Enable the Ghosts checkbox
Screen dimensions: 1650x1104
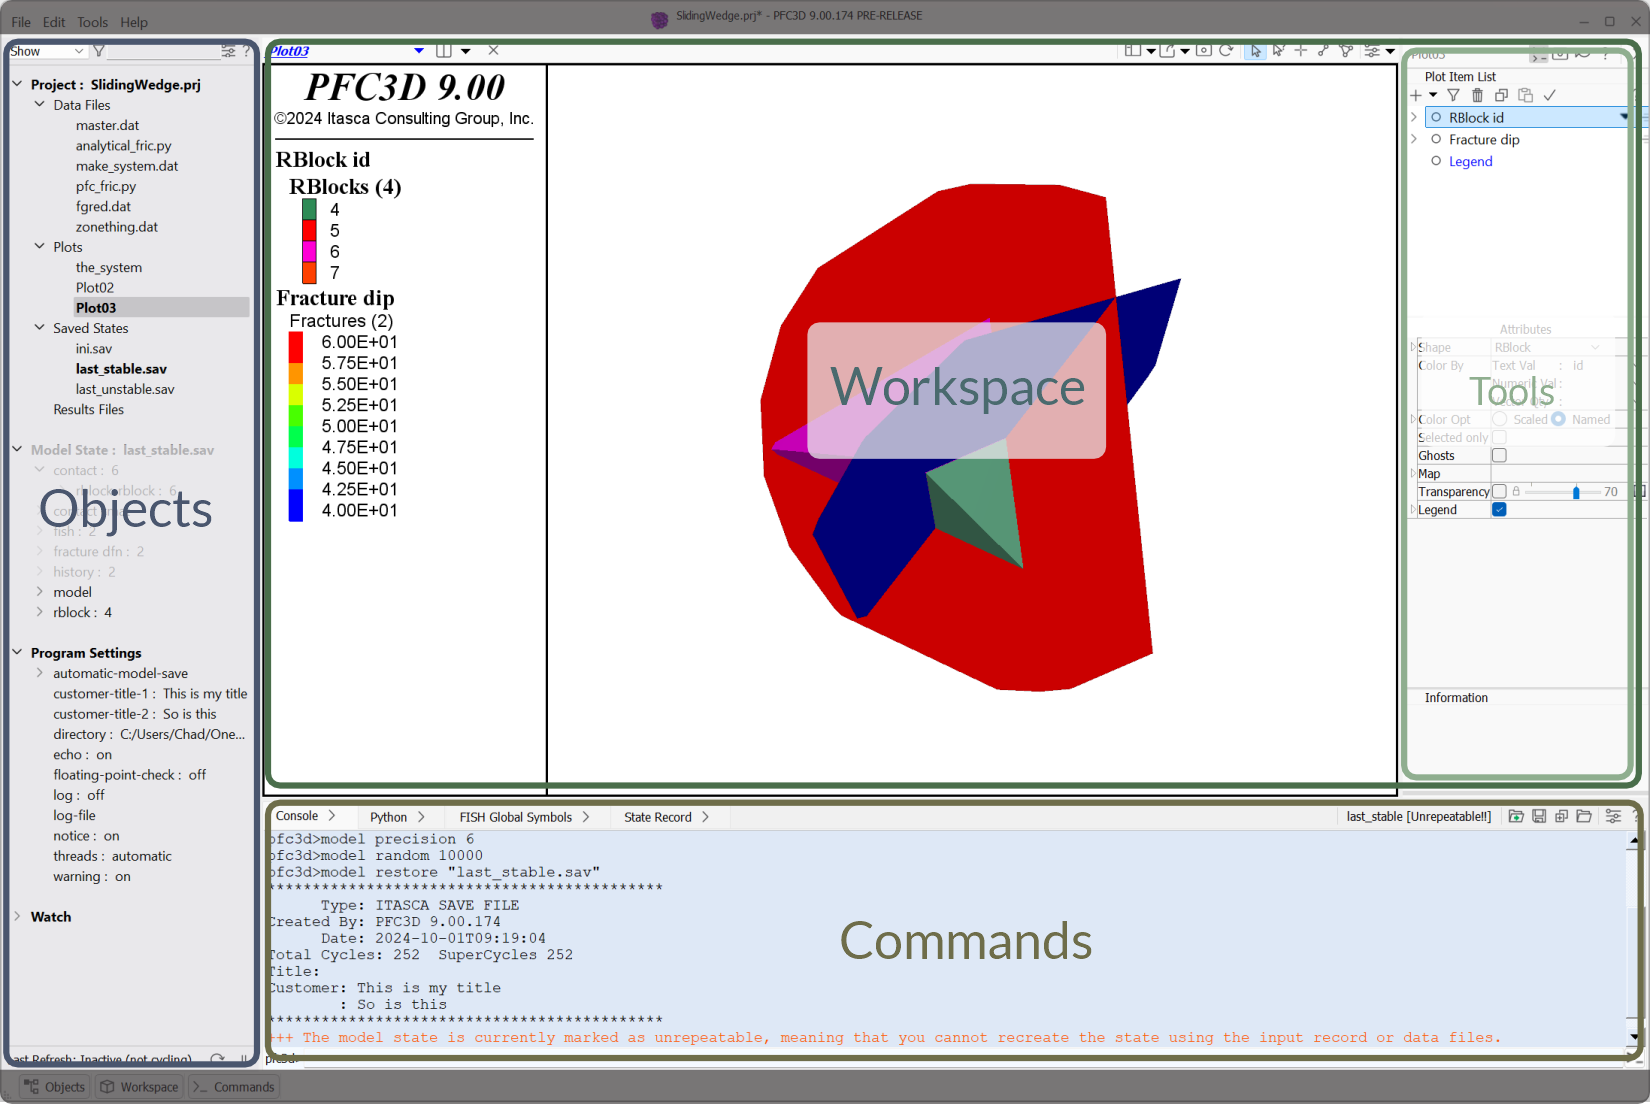tap(1499, 456)
